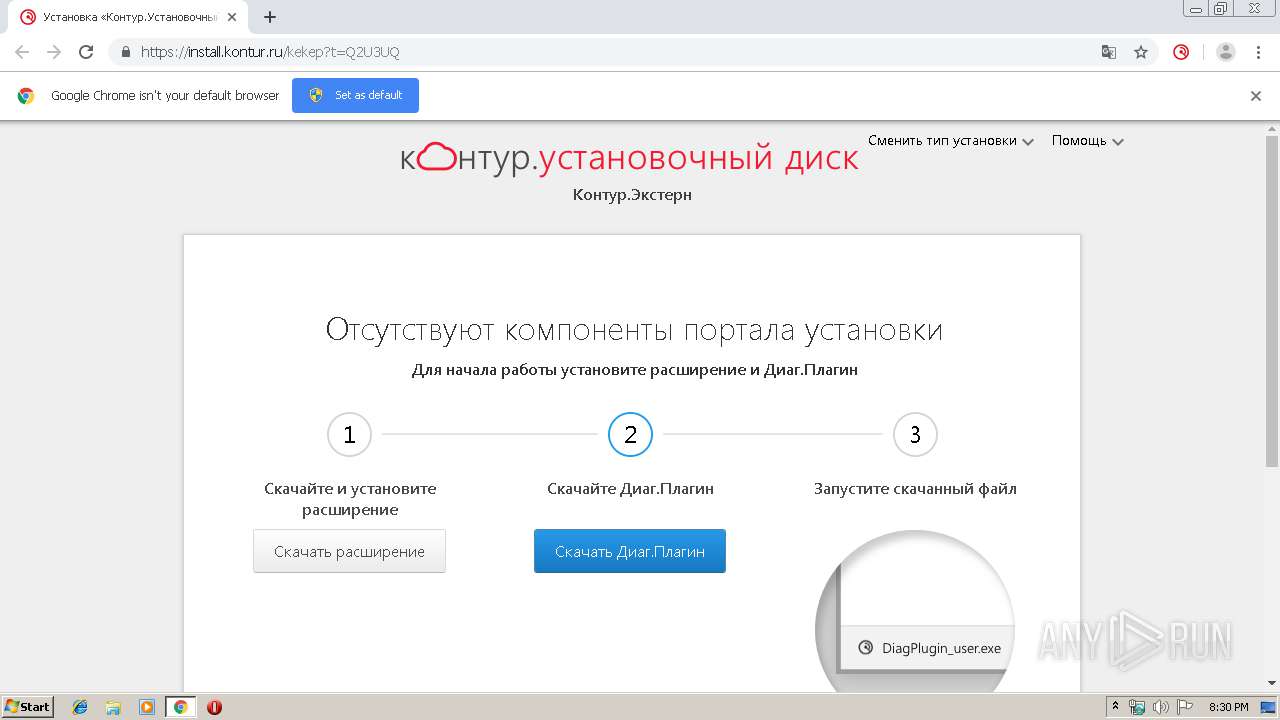The height and width of the screenshot is (720, 1280).
Task: Select the Установка Контур tab
Action: (x=126, y=17)
